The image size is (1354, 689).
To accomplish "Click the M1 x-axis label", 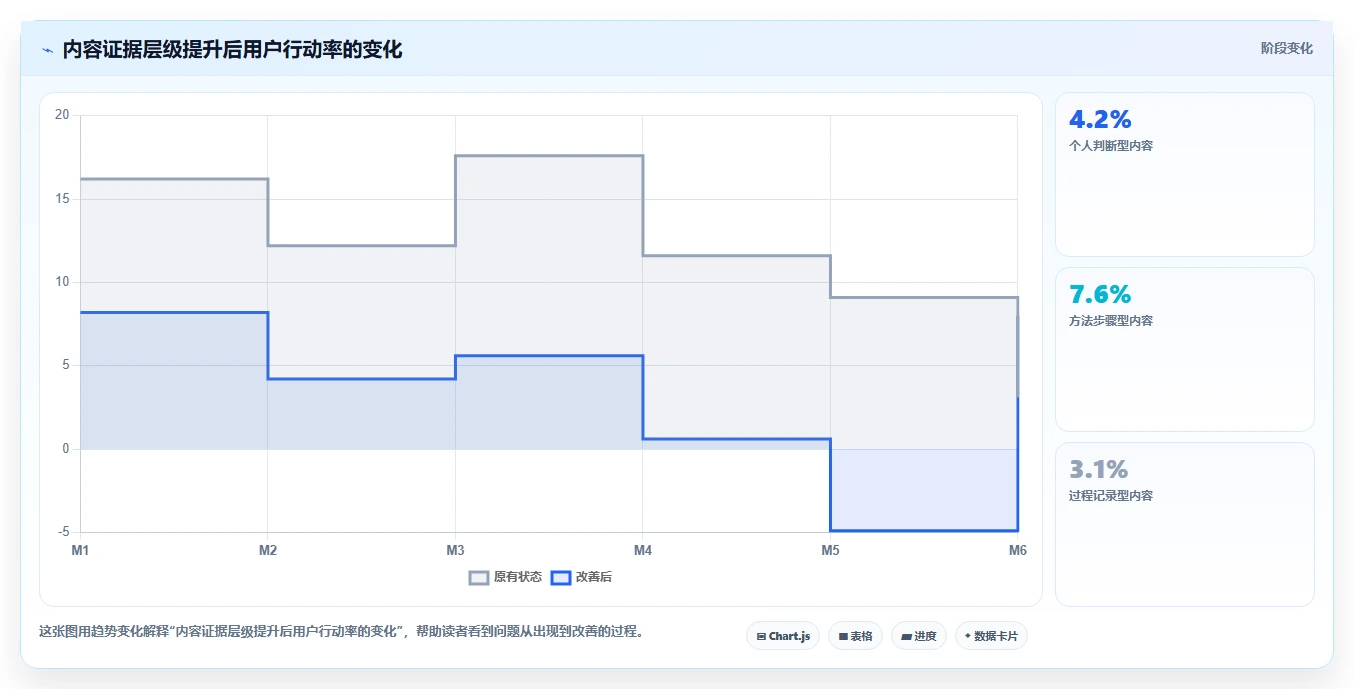I will point(80,550).
